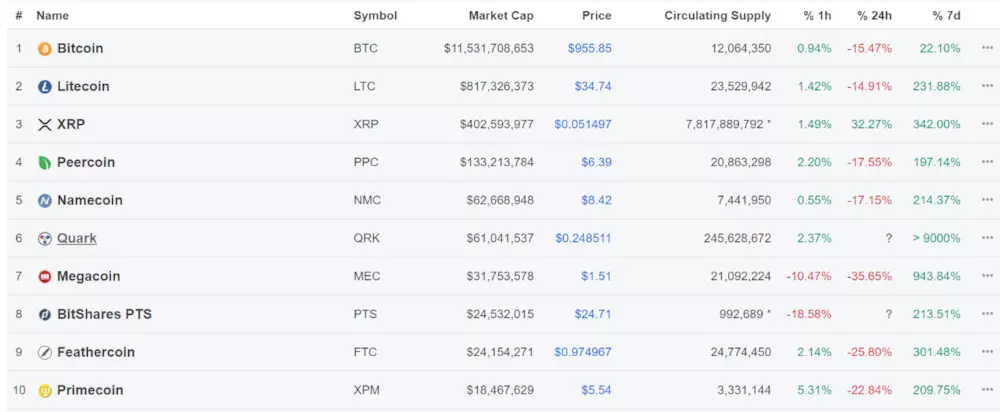Click the Litecoin coin logo icon
The image size is (1000, 412).
pos(45,87)
